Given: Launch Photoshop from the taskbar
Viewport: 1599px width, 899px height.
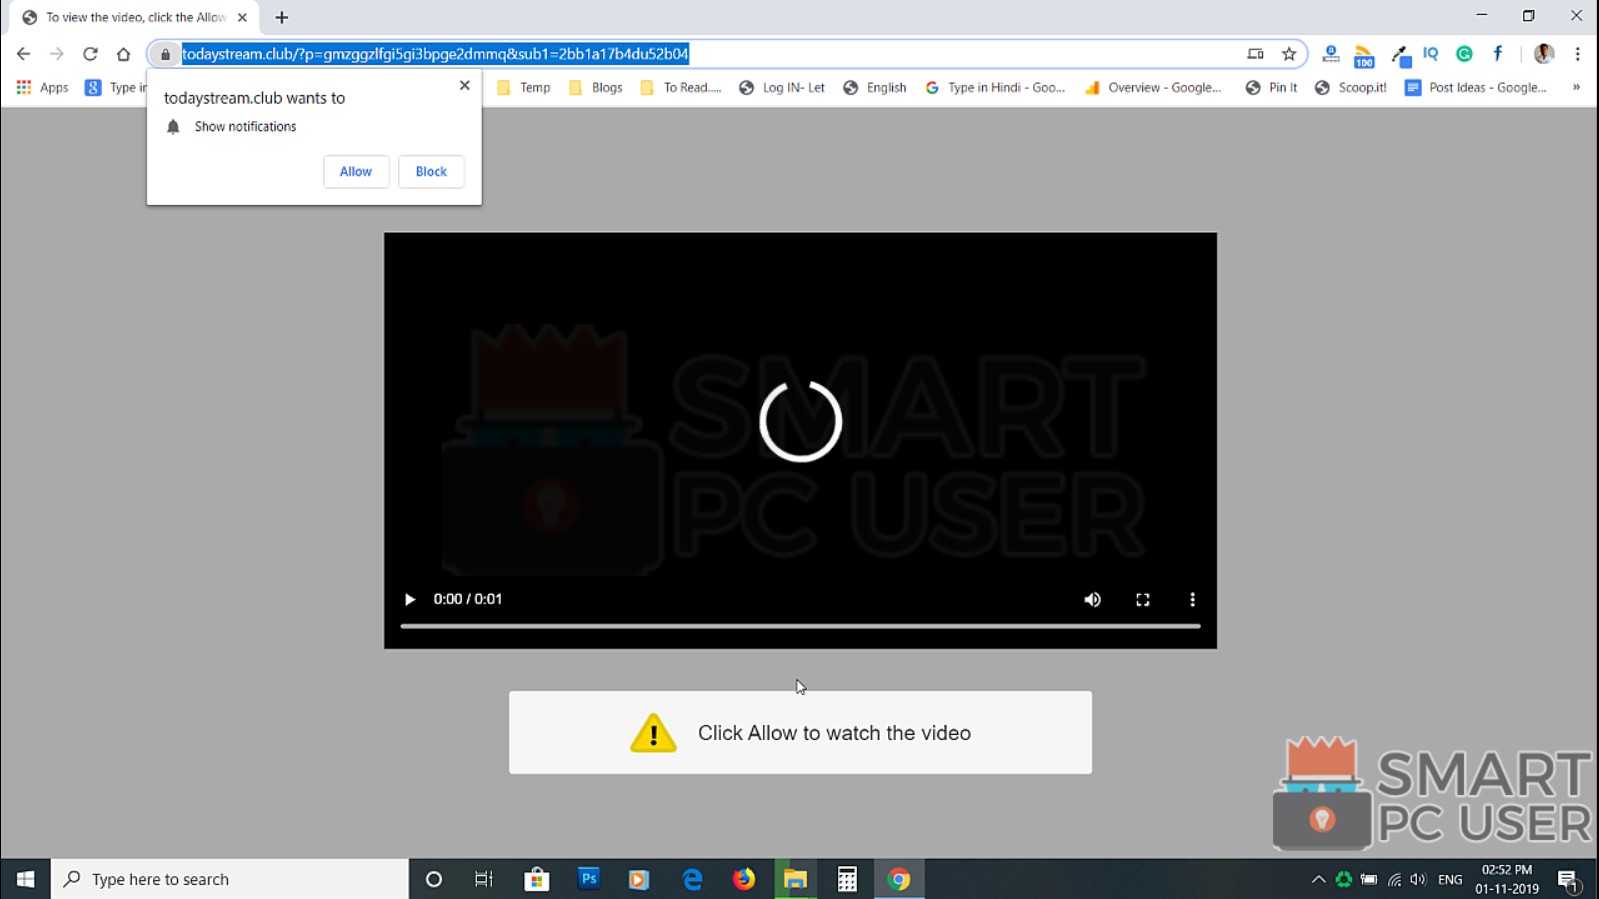Looking at the screenshot, I should [588, 879].
